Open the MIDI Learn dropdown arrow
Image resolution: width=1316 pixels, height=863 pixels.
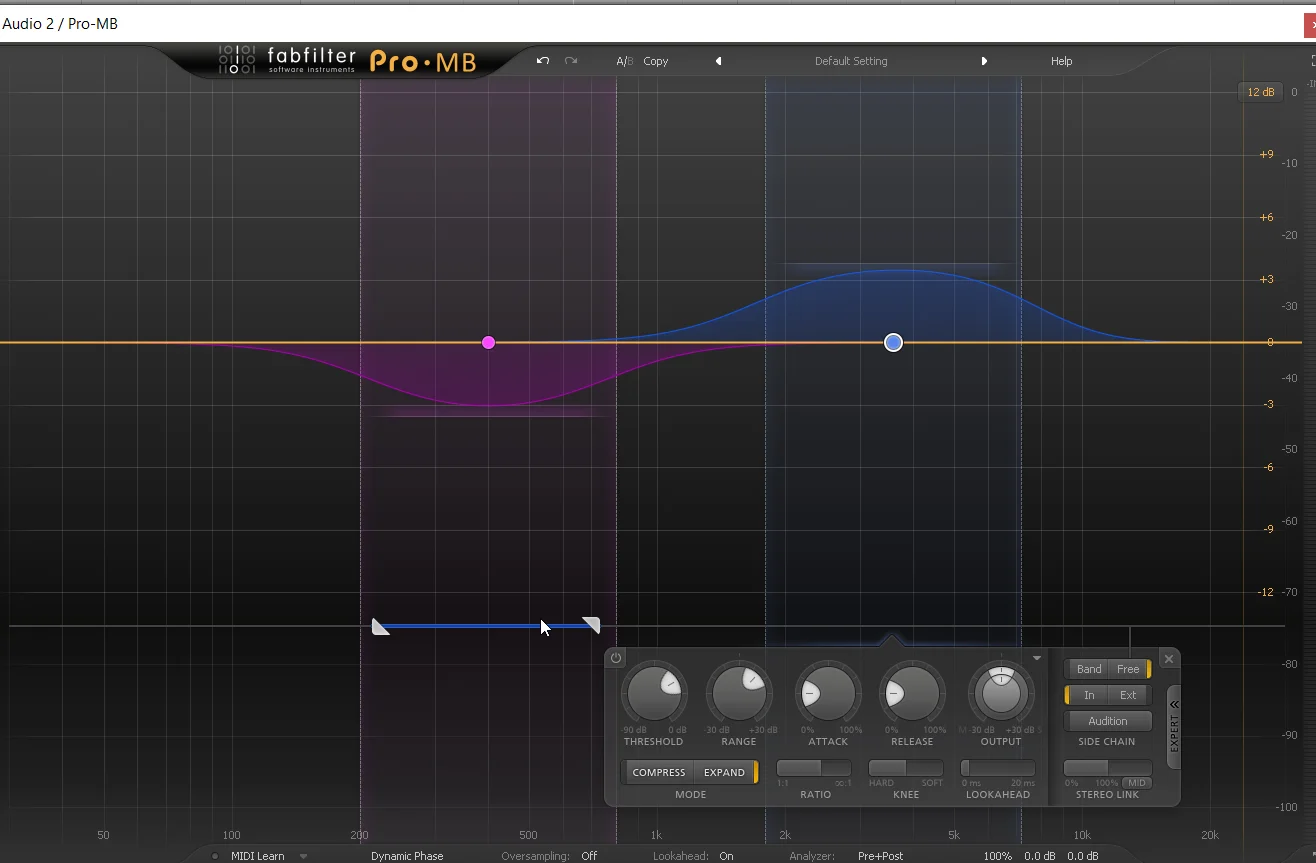(x=303, y=856)
